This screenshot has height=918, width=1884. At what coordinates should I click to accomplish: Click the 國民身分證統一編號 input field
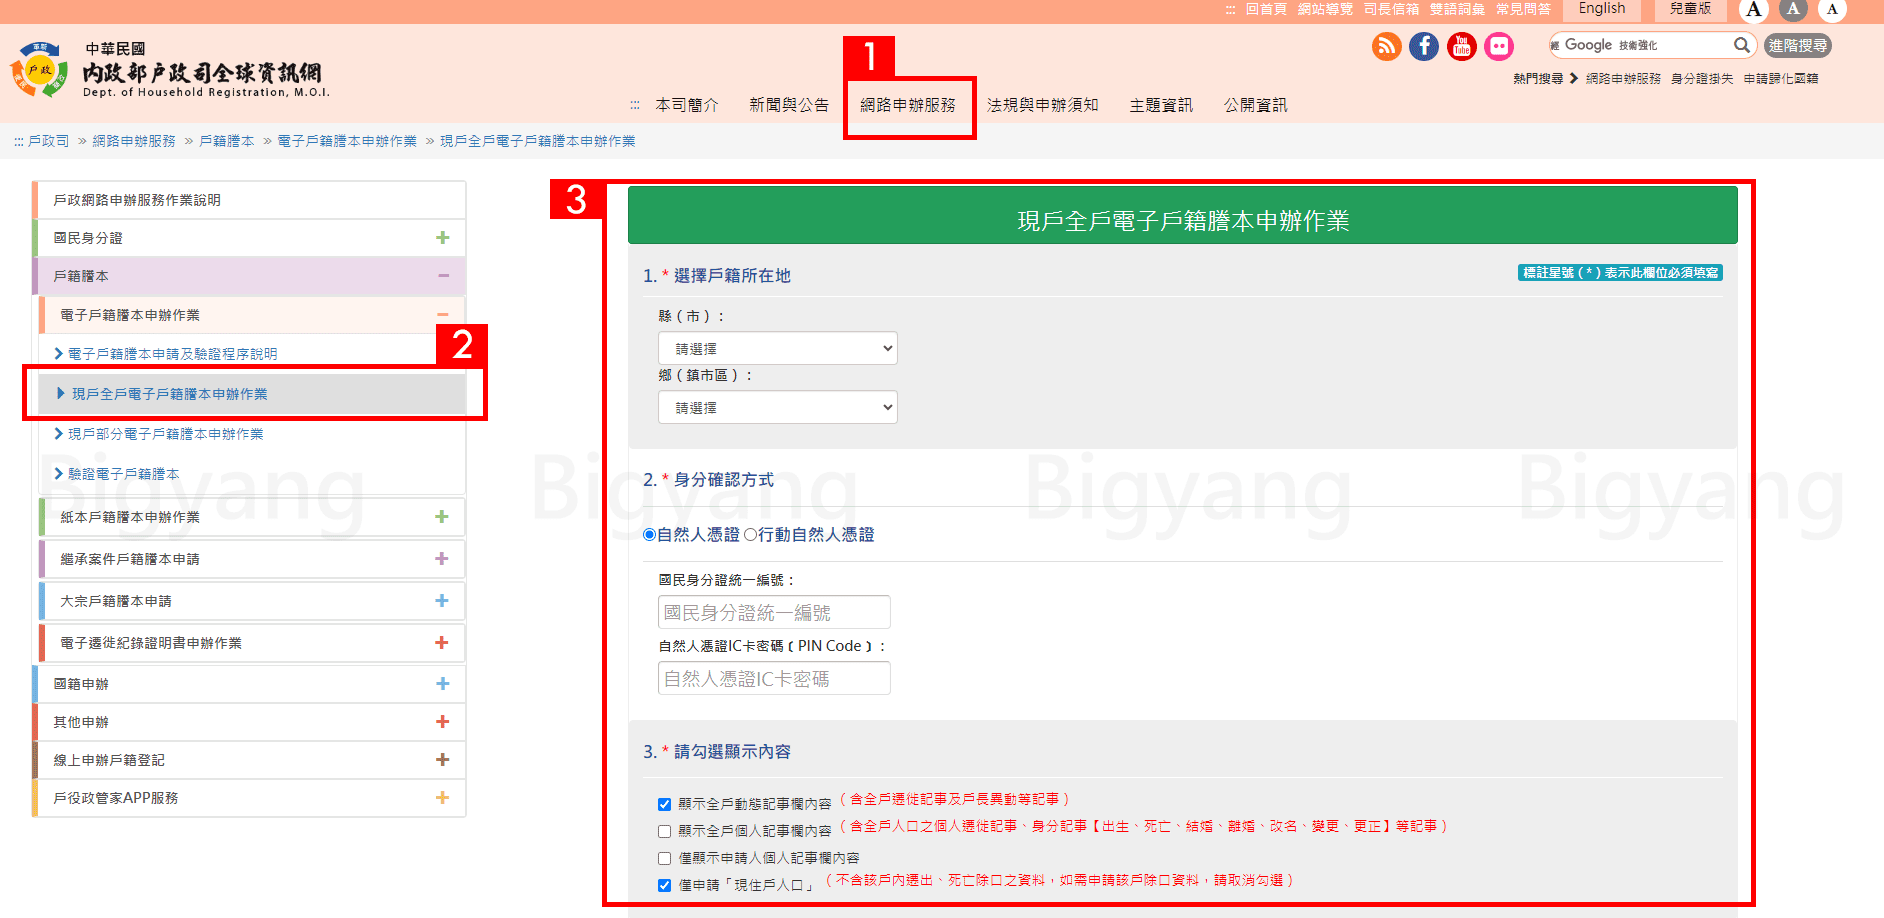coord(774,612)
